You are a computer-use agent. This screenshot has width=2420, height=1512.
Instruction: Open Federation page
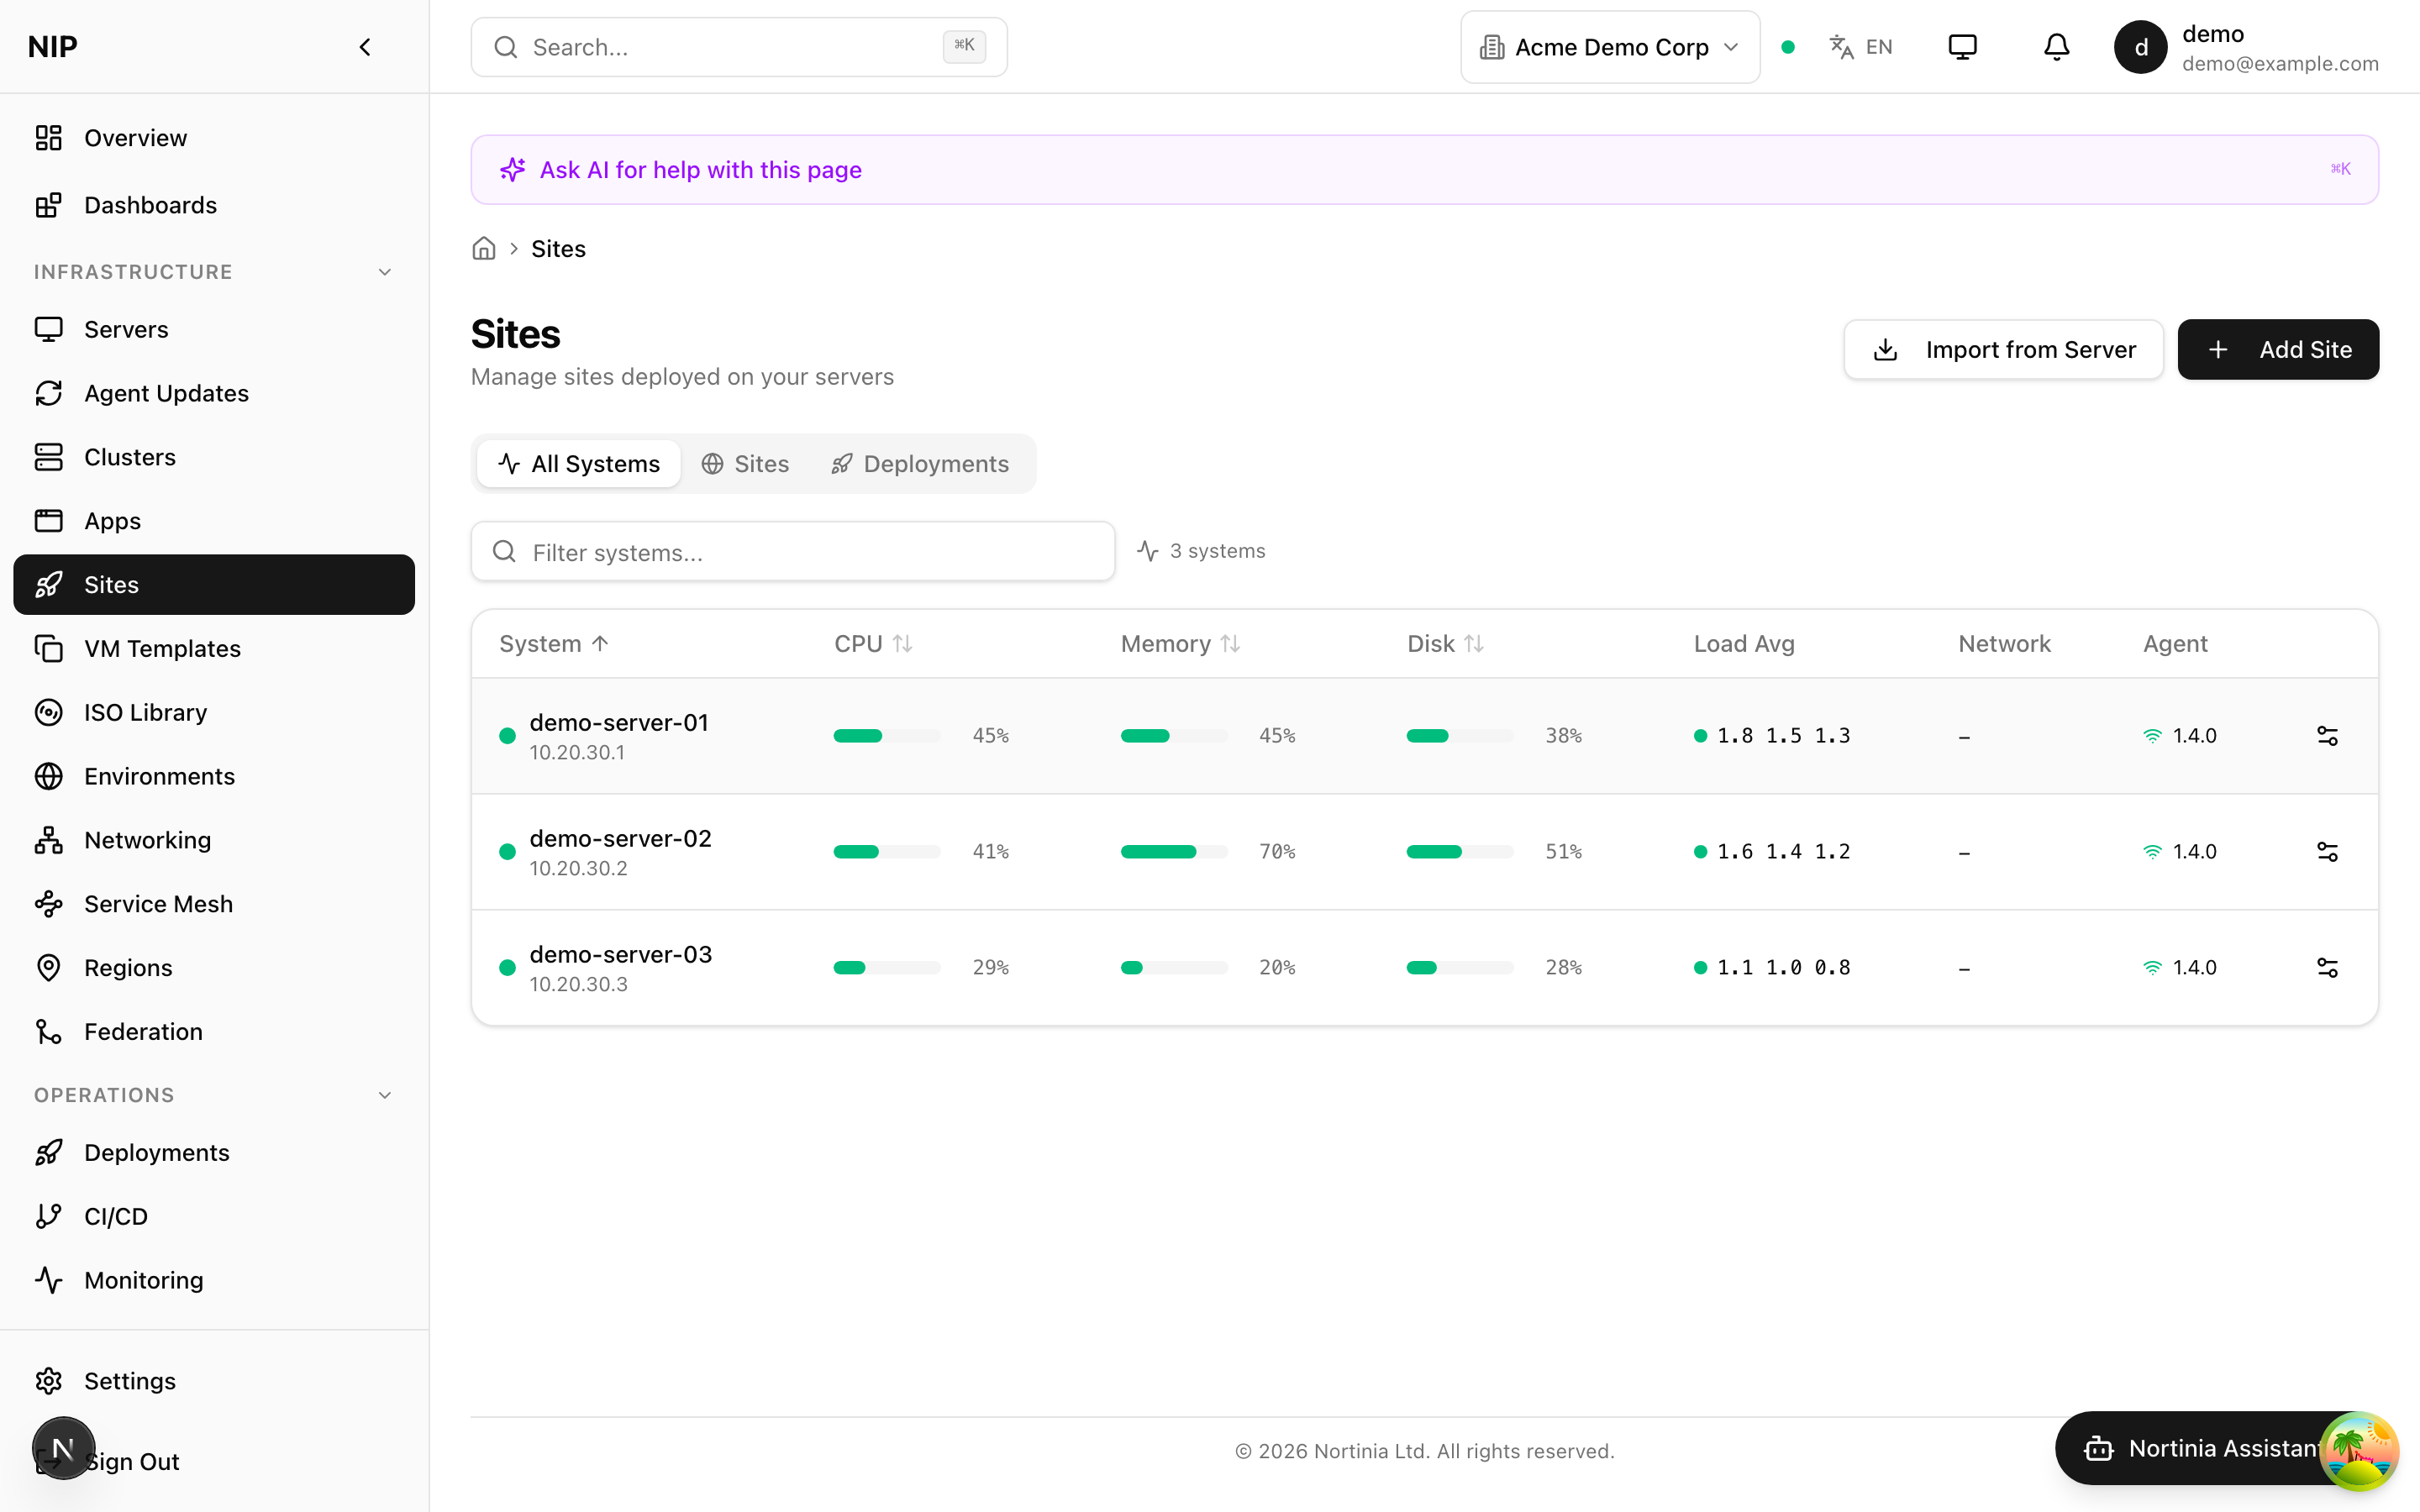(214, 1032)
